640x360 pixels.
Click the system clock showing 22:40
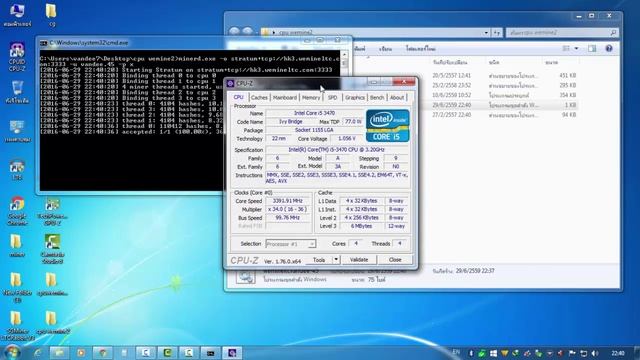tap(618, 353)
